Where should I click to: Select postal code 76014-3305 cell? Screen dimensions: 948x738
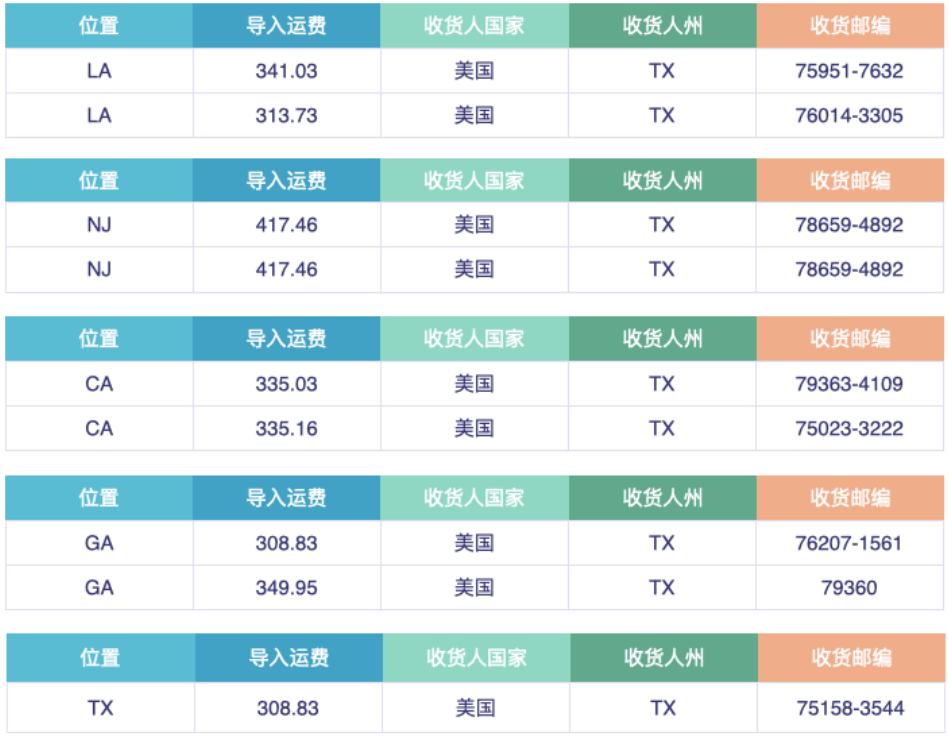pos(849,115)
